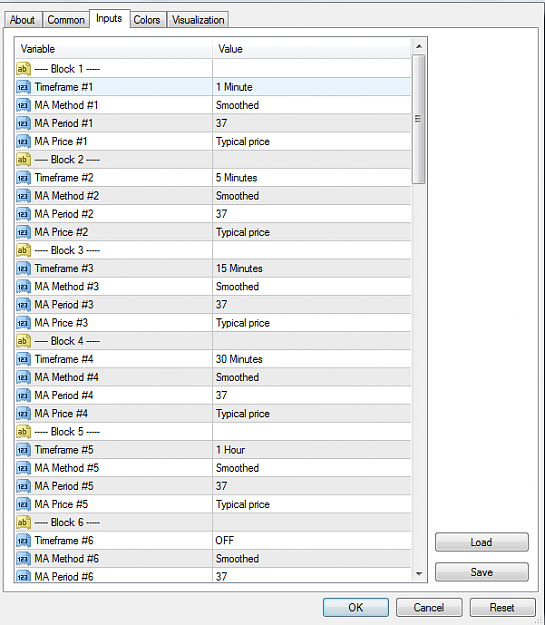Confirm settings with the OK button

(356, 607)
